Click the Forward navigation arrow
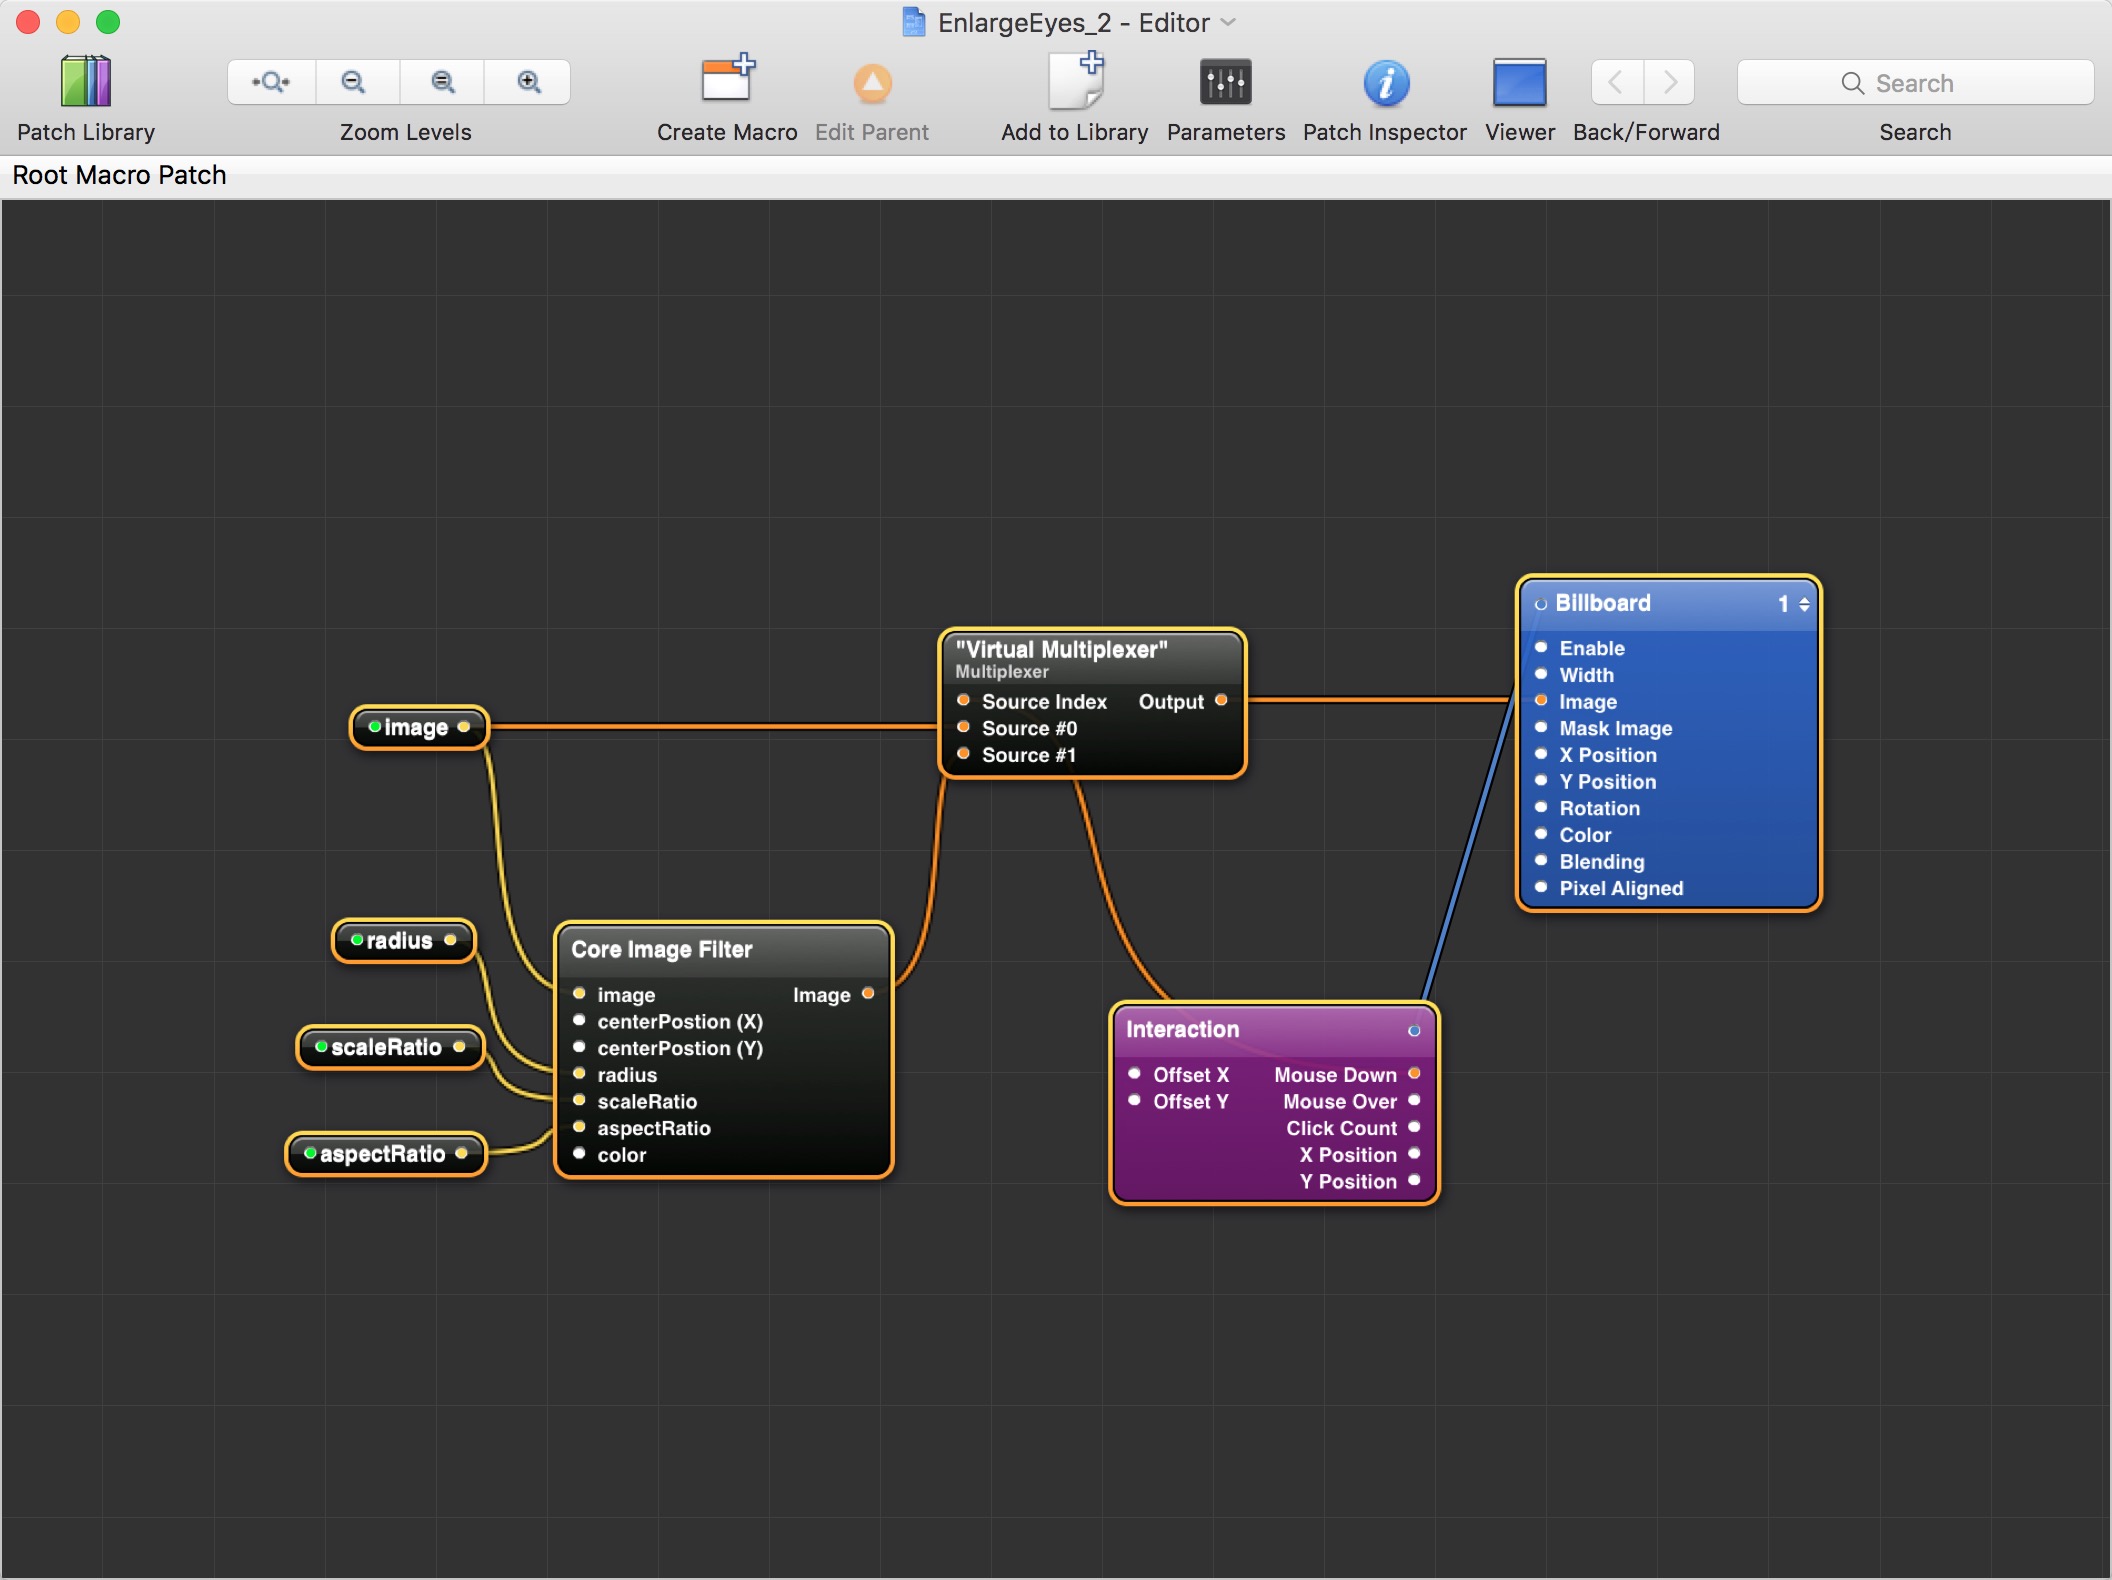The image size is (2112, 1580). (x=1669, y=83)
